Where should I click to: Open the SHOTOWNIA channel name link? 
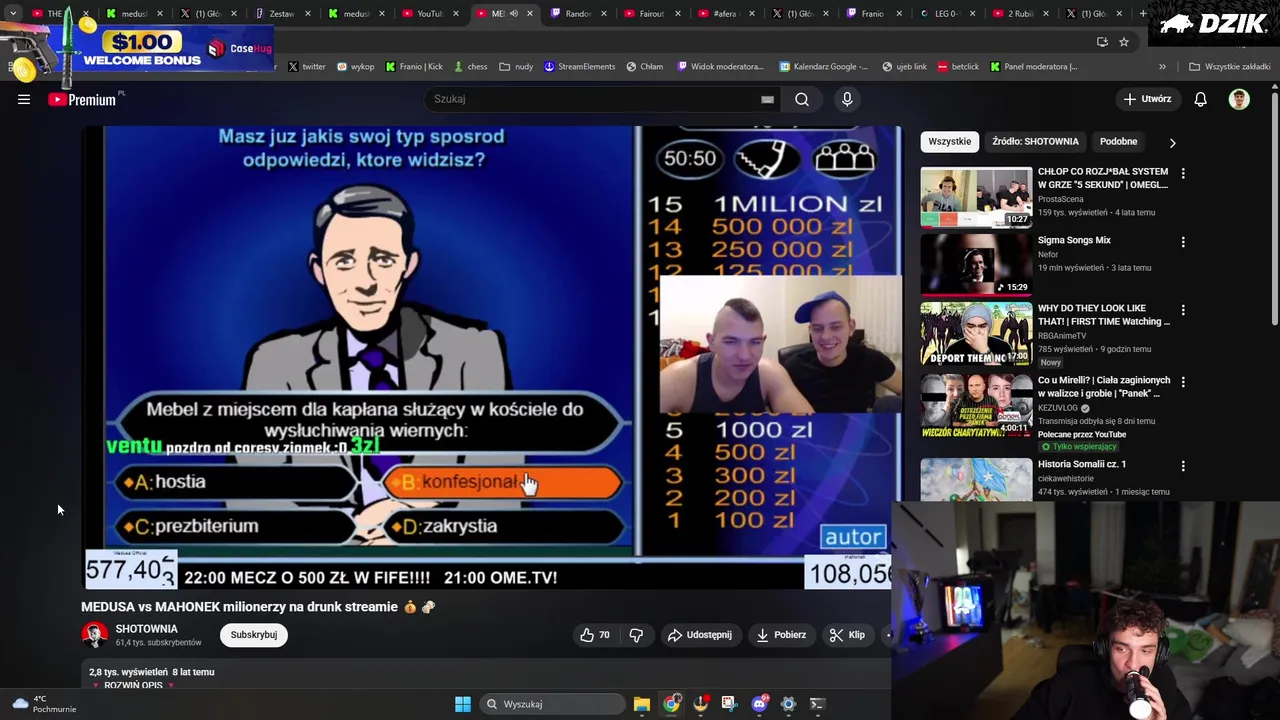tap(146, 629)
